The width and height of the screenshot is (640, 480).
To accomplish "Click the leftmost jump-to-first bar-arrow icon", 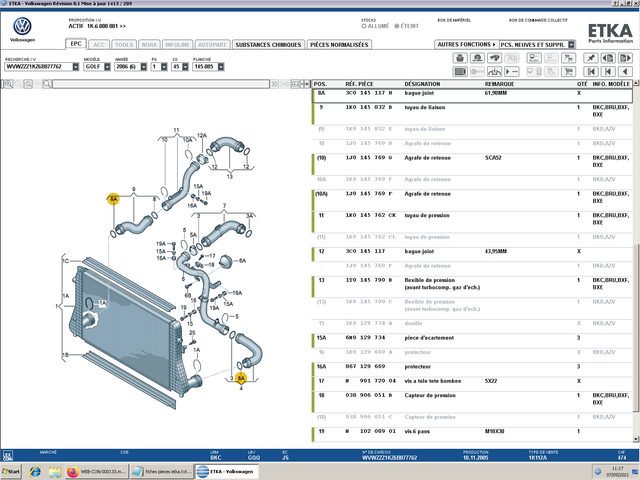I will (591, 72).
